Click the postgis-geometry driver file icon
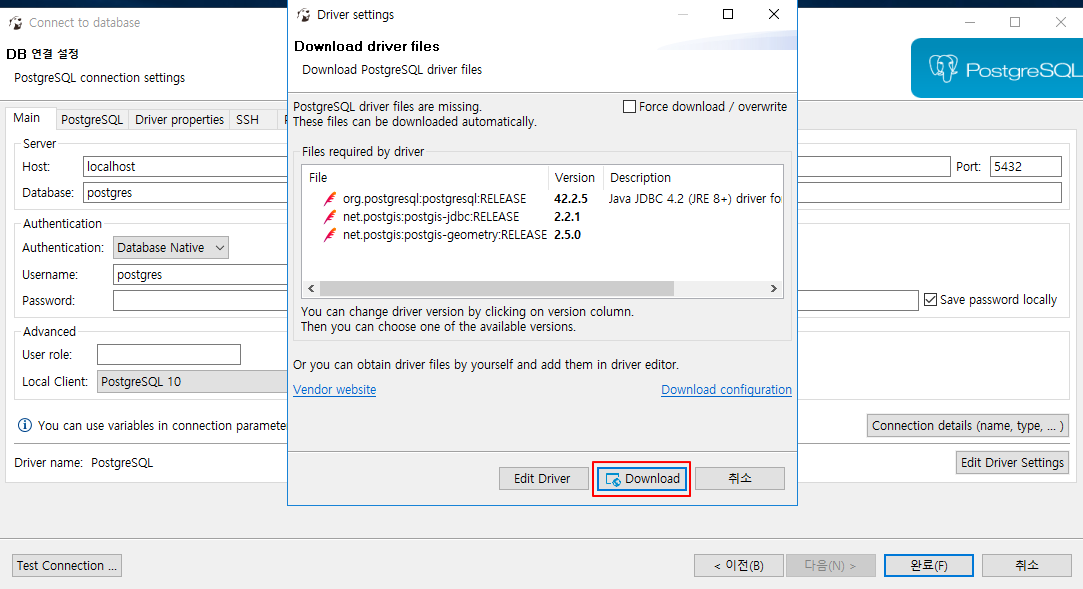 330,235
